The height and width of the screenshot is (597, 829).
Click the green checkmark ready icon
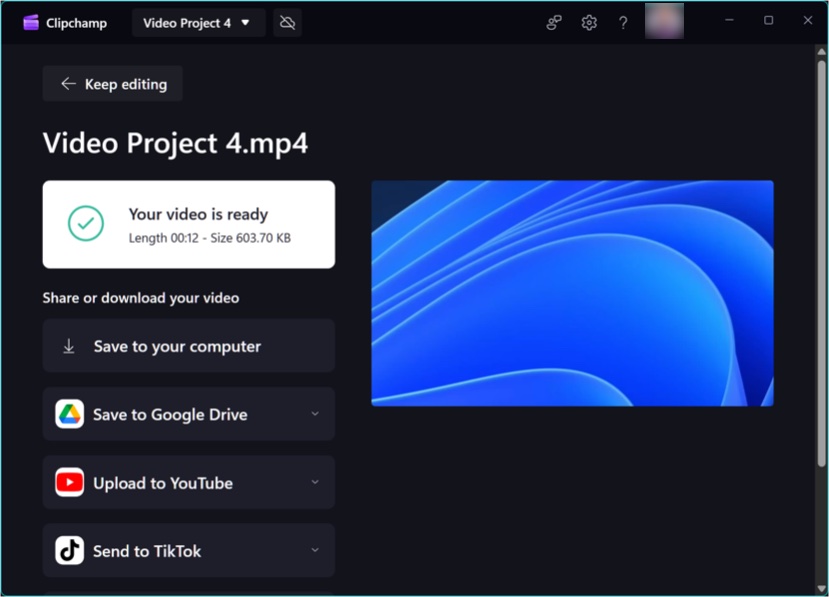(86, 223)
